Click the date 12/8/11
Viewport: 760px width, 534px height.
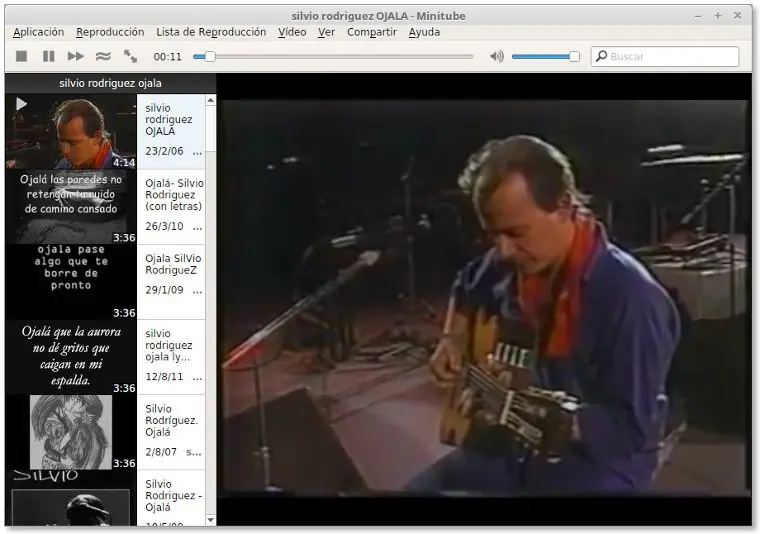point(164,377)
